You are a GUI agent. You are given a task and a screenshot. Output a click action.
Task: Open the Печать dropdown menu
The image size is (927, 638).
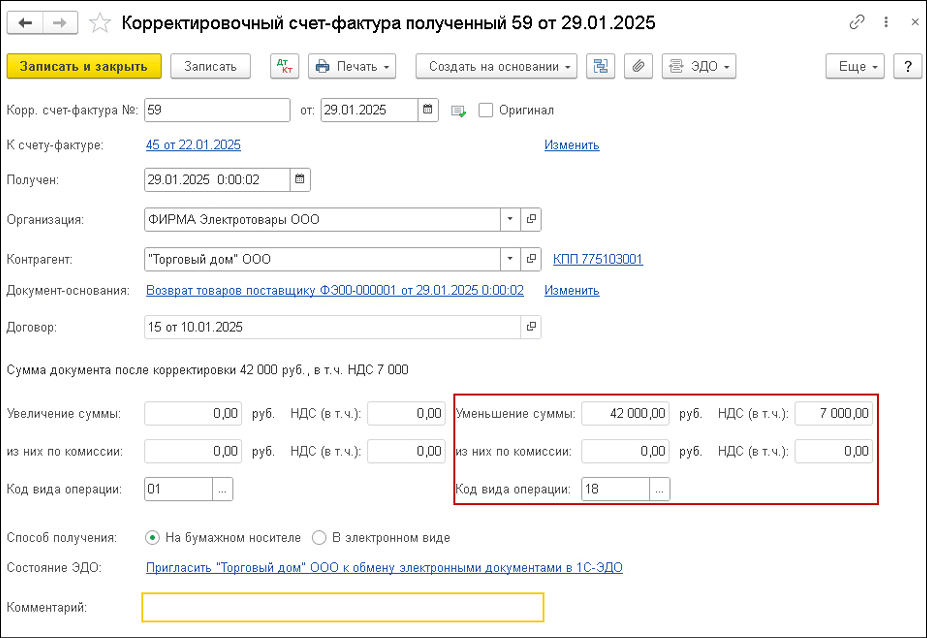tap(352, 67)
